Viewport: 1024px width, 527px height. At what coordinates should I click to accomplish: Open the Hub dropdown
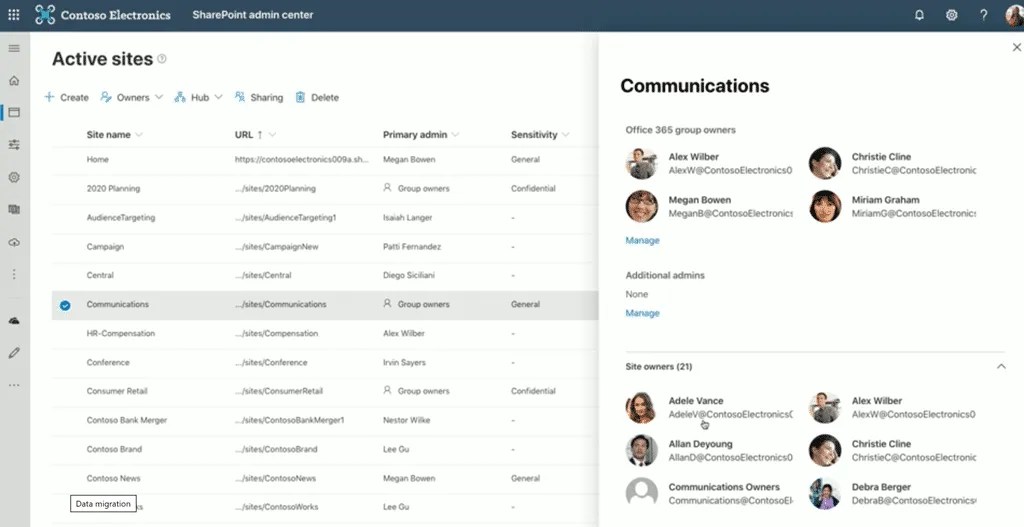[x=198, y=97]
